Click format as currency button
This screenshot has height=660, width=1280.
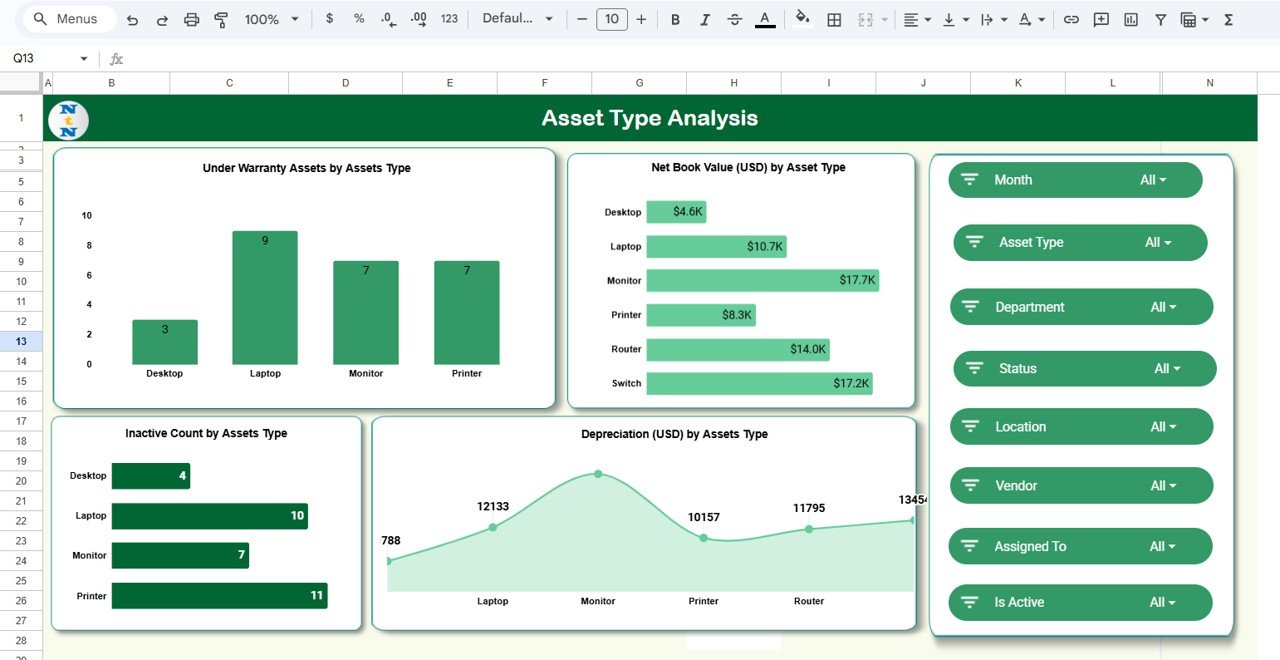tap(330, 19)
